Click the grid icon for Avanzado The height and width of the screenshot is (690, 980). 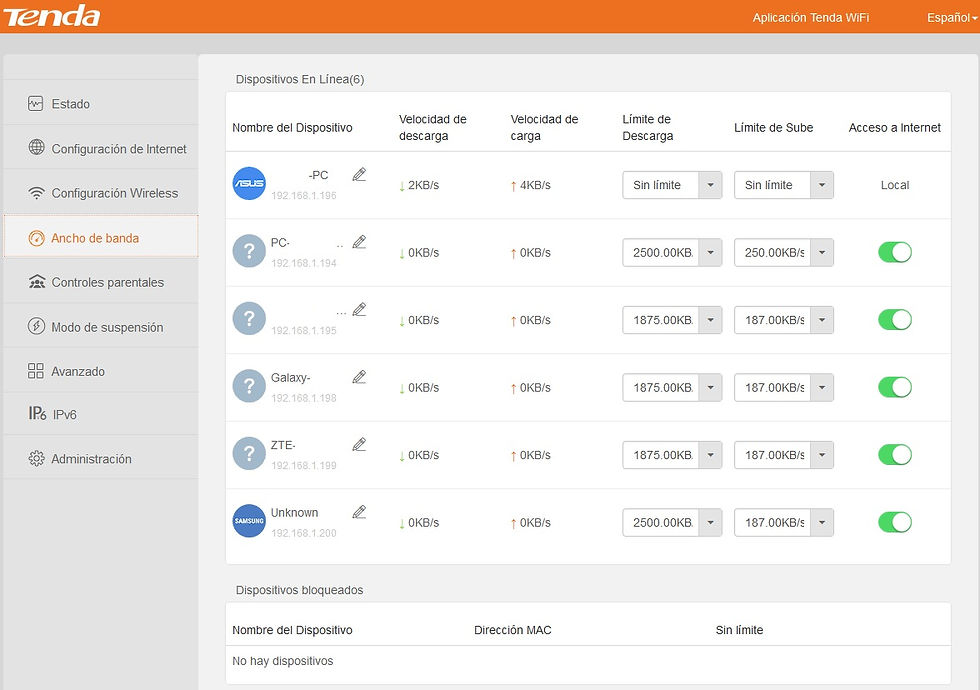[36, 371]
